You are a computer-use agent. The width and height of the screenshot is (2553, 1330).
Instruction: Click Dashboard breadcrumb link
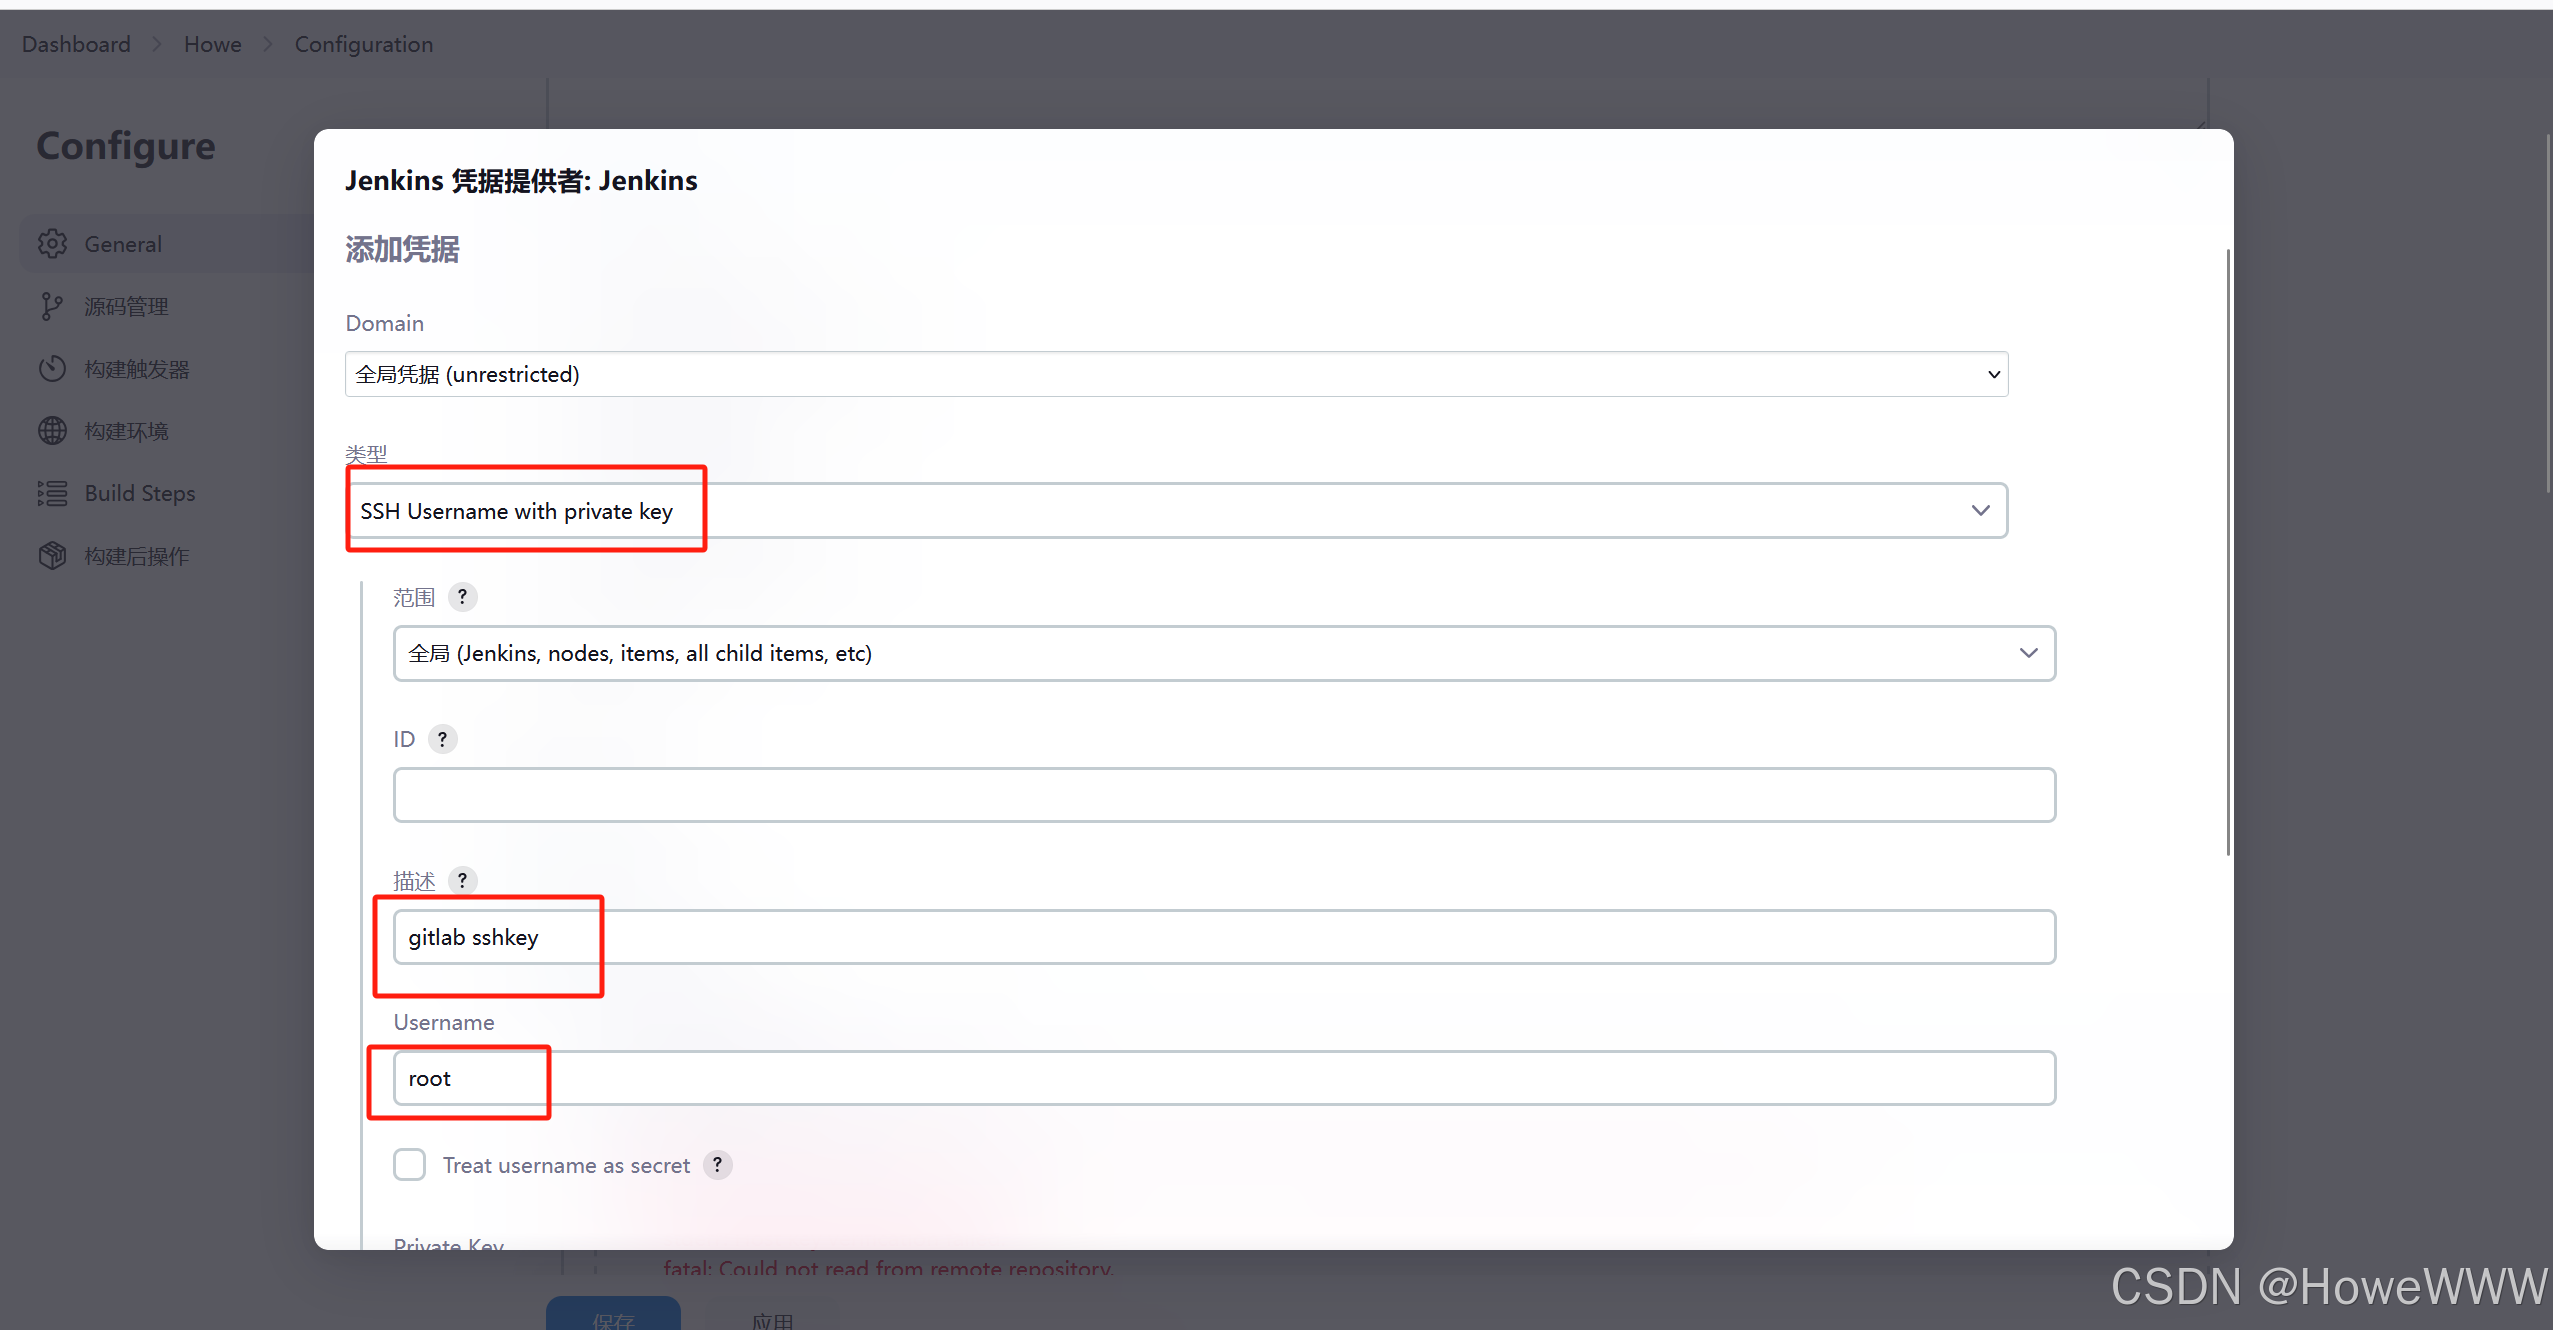(x=76, y=44)
